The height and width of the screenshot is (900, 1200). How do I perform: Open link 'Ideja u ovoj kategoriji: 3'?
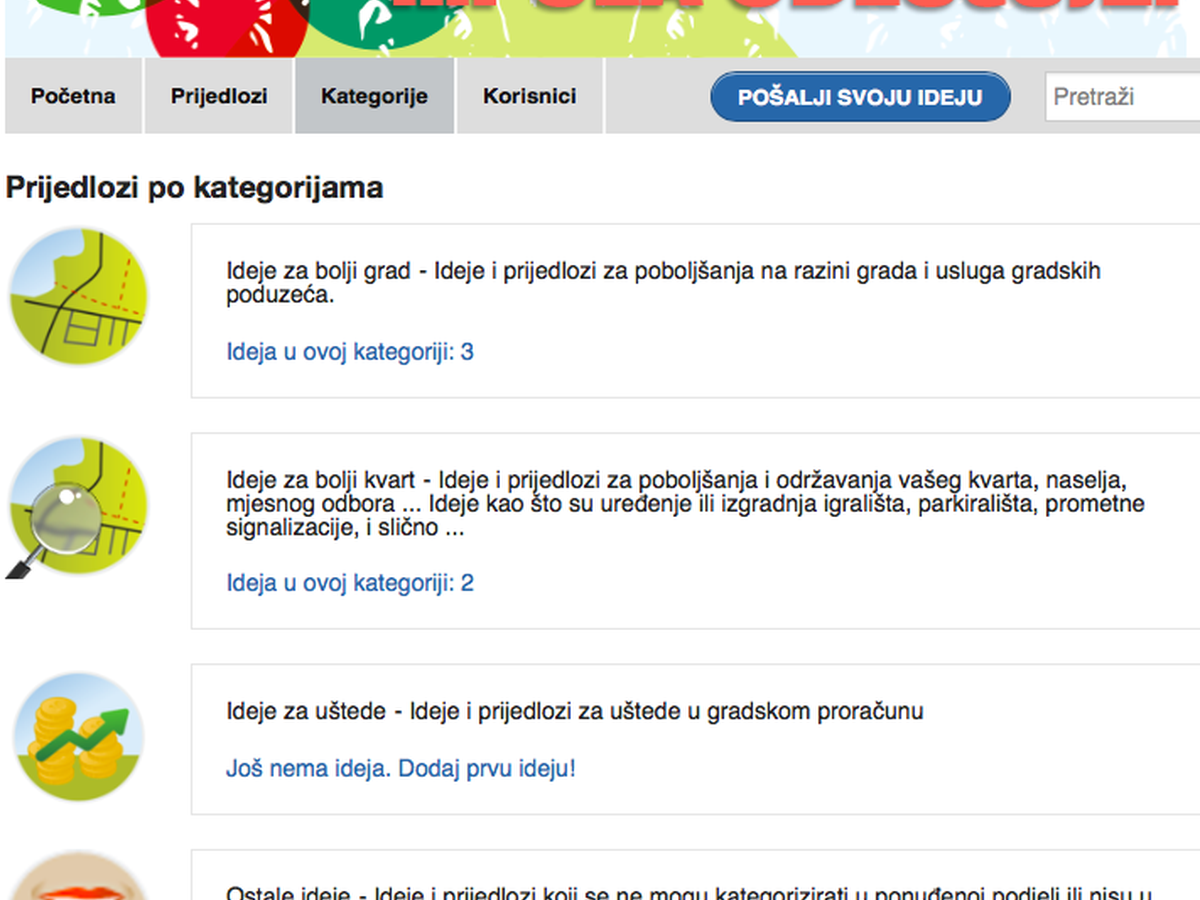350,352
